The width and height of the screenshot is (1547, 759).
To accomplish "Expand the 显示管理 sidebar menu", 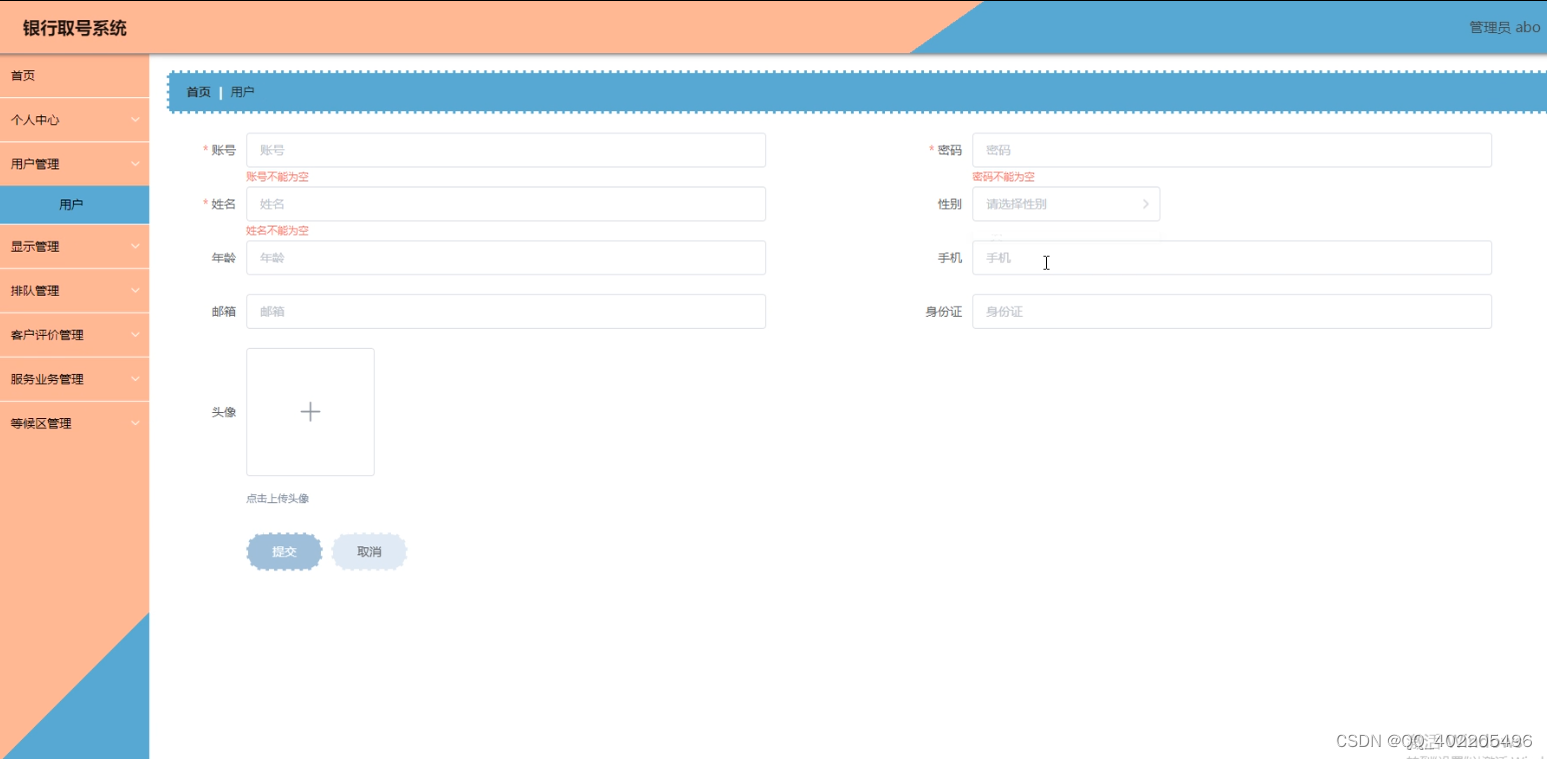I will [x=74, y=247].
